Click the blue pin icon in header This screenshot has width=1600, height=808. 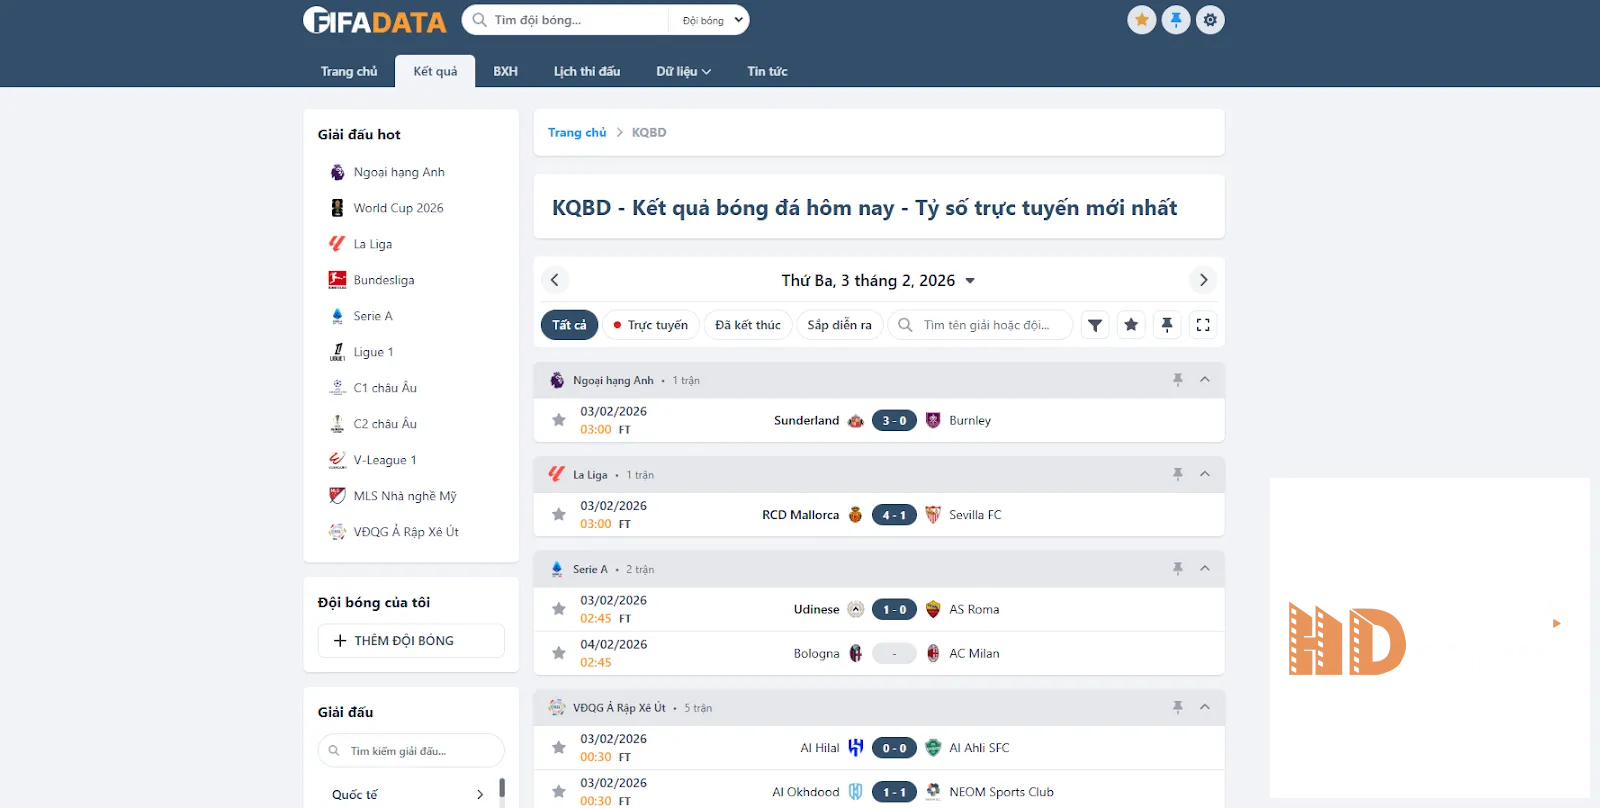tap(1176, 20)
